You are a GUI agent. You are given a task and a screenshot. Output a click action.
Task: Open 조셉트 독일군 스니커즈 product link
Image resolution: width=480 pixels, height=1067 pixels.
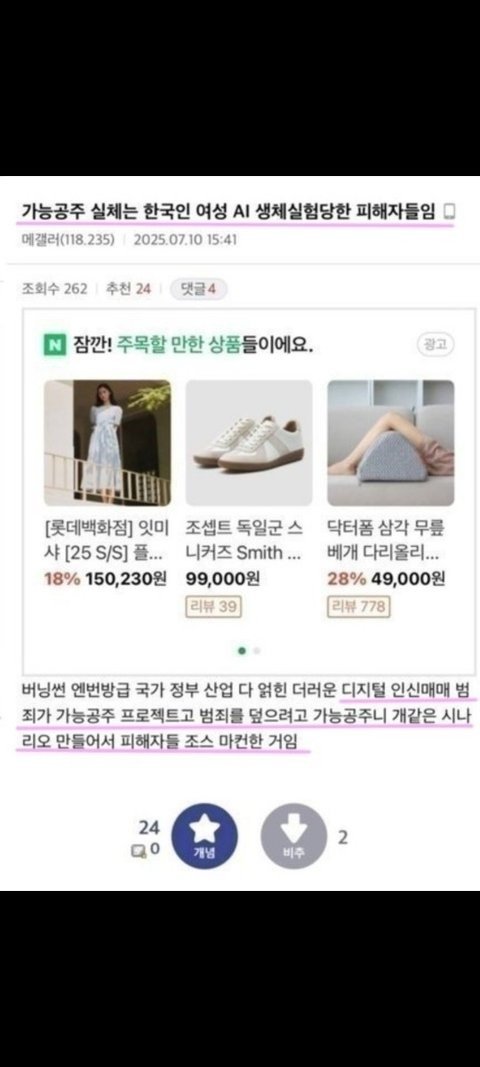pos(245,540)
